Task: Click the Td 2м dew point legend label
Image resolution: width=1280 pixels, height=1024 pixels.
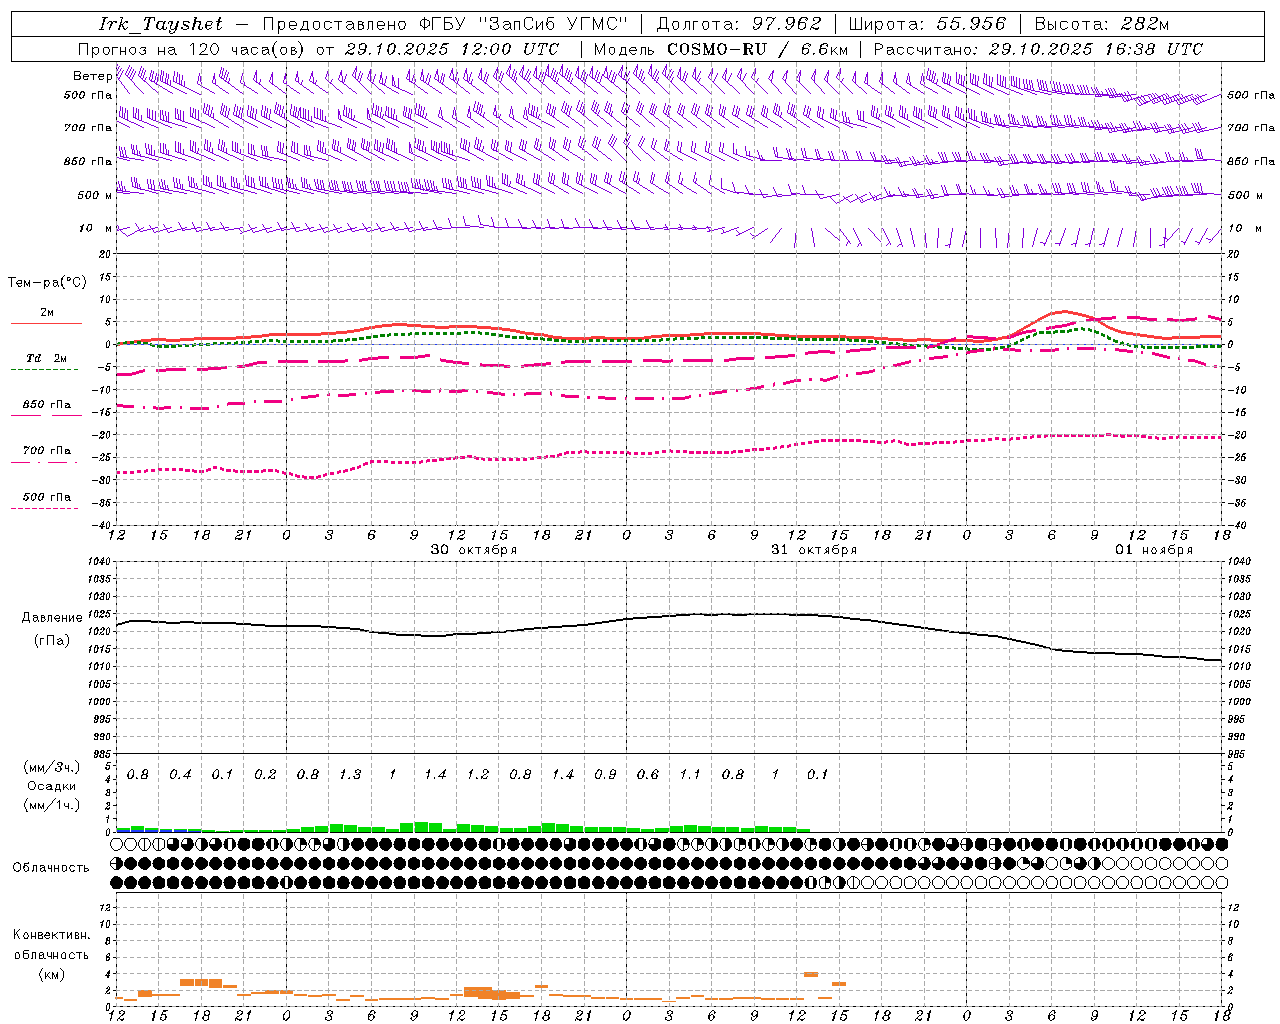Action: pos(46,358)
